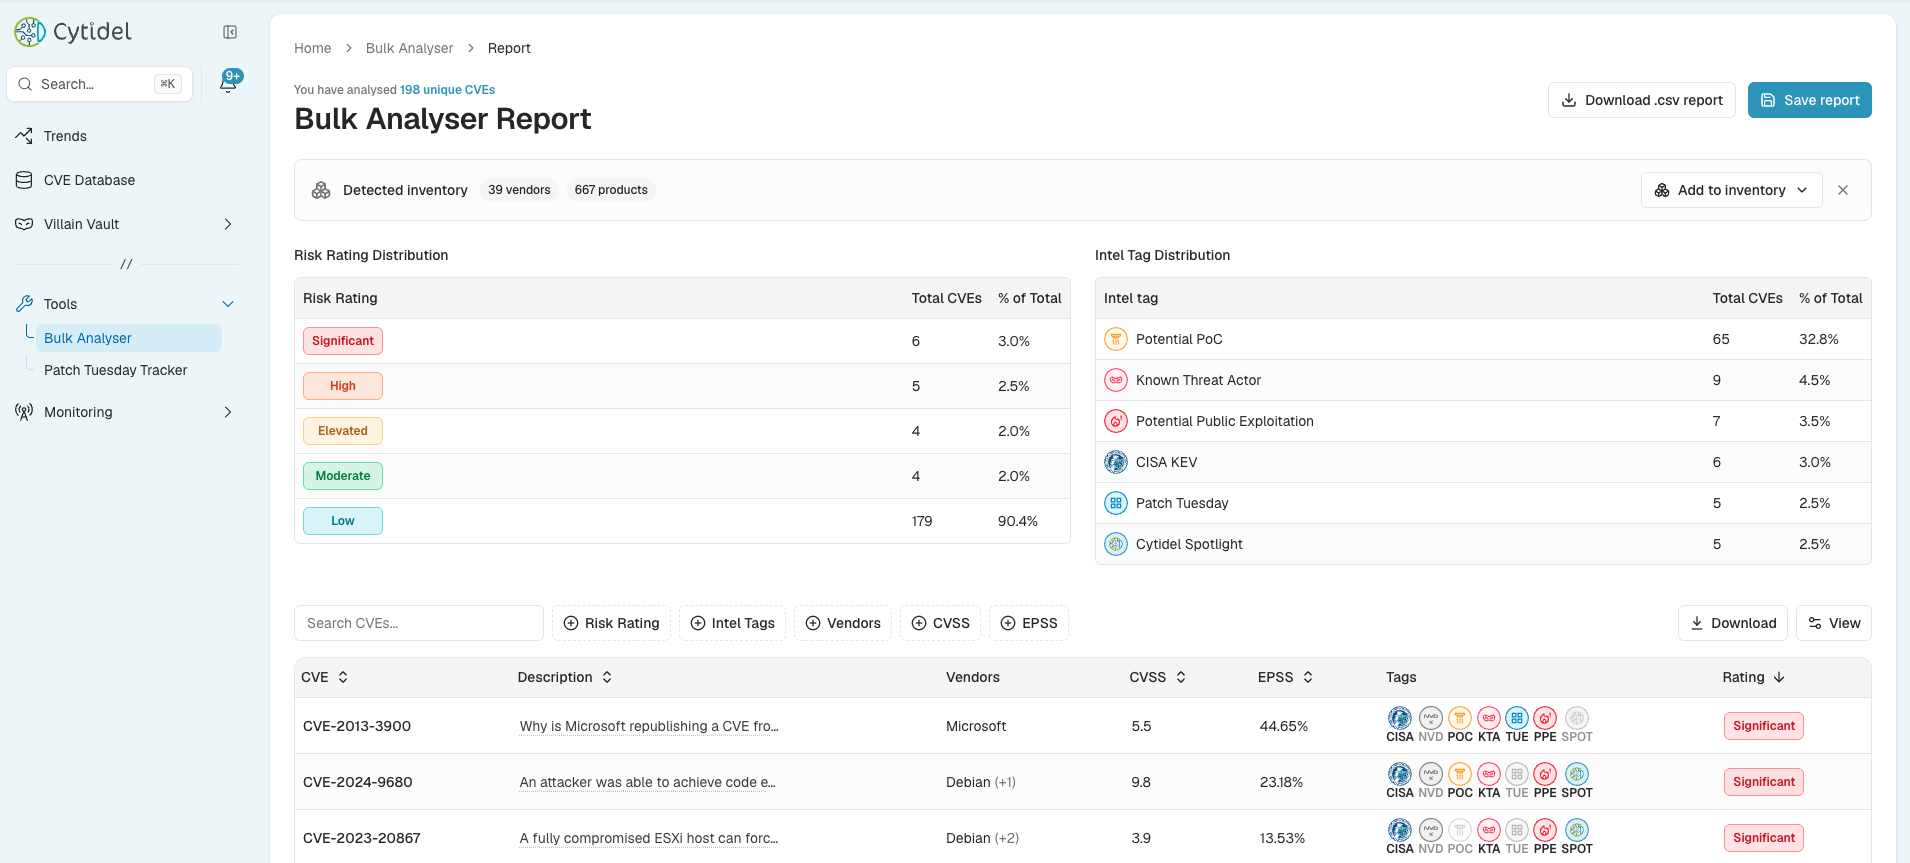Open the notifications bell
This screenshot has width=1910, height=863.
[x=229, y=82]
